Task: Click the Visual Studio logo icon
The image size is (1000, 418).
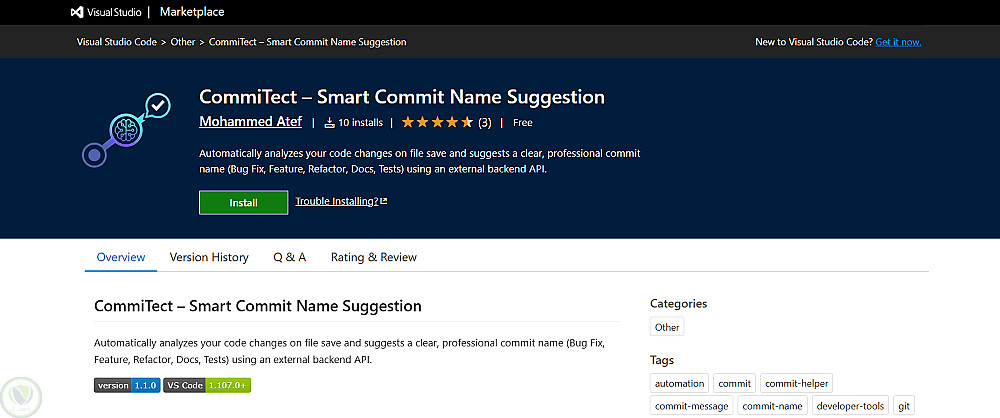Action: (x=78, y=12)
